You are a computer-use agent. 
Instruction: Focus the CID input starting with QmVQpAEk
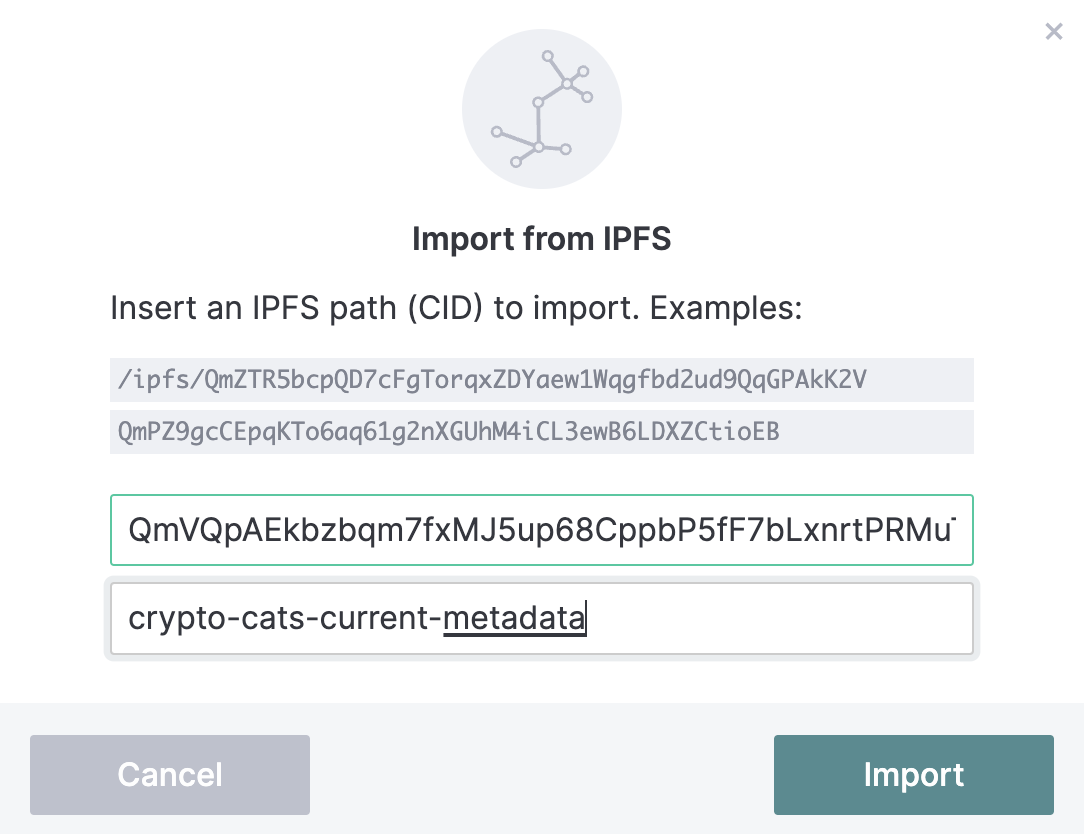[541, 530]
